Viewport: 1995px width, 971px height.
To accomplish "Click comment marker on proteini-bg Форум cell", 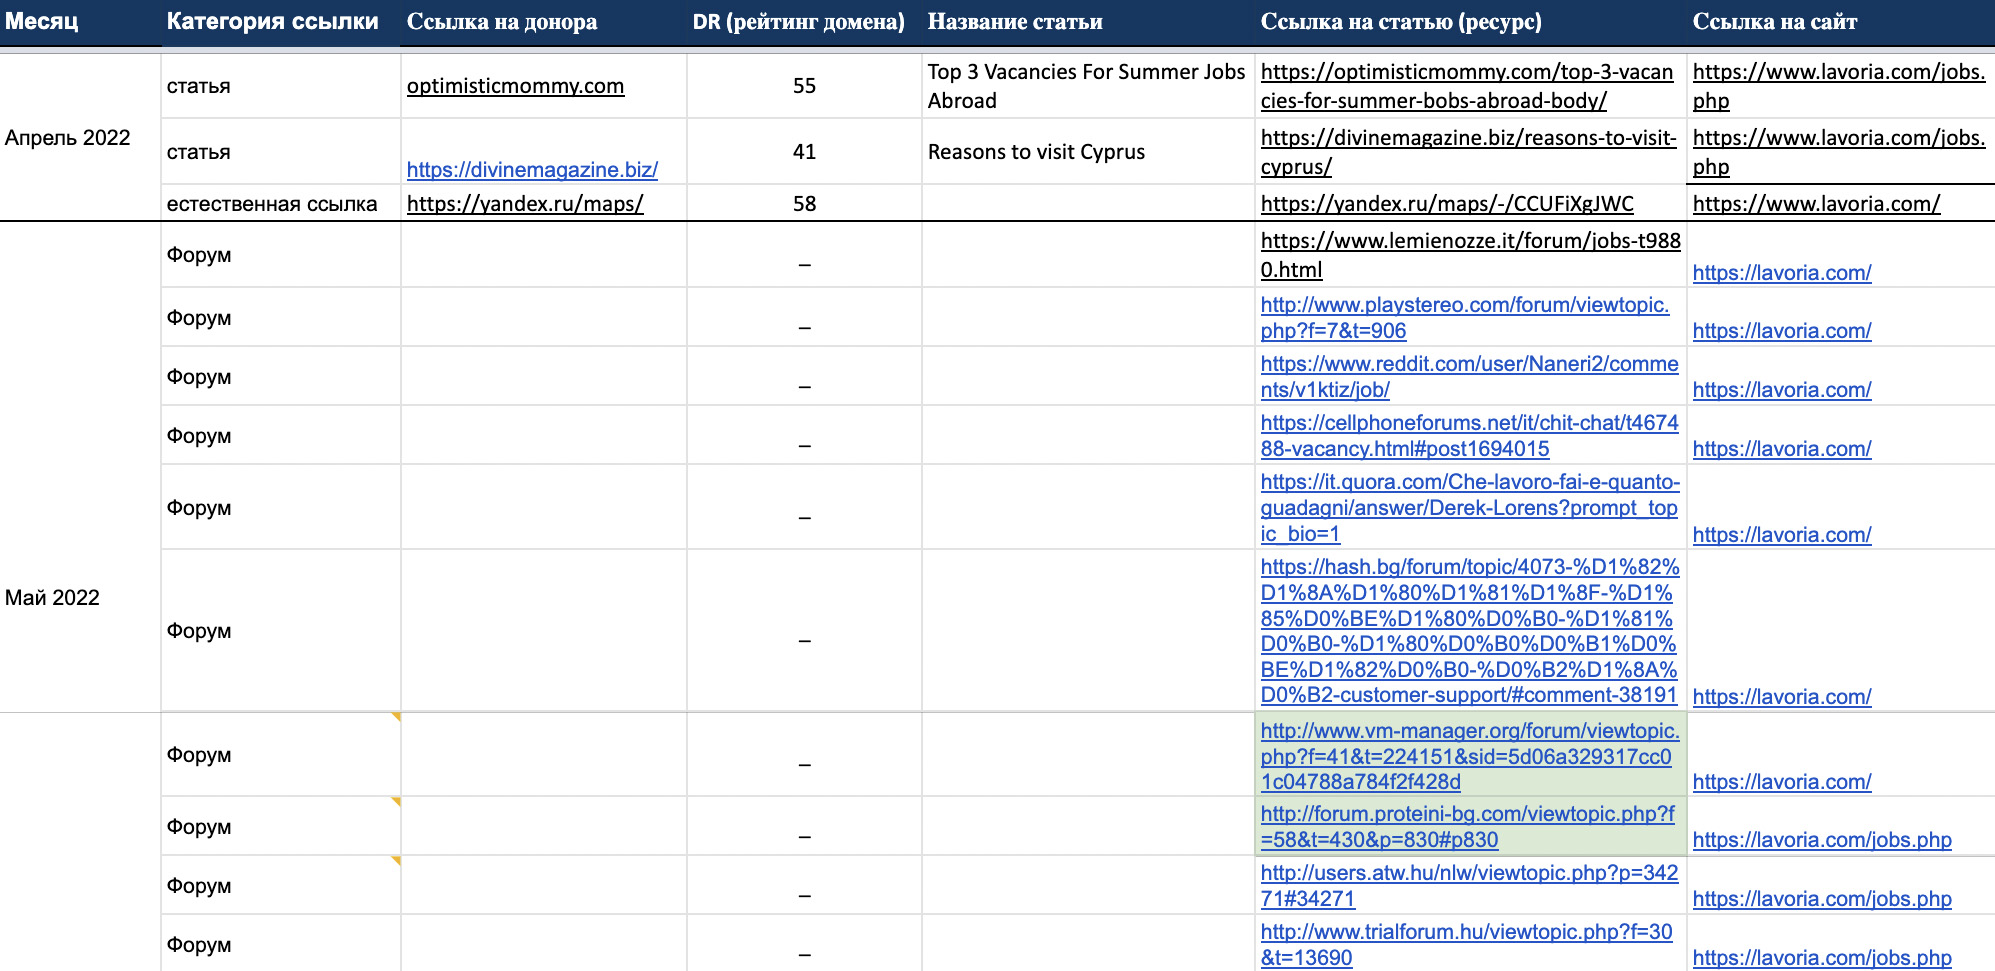I will [396, 801].
